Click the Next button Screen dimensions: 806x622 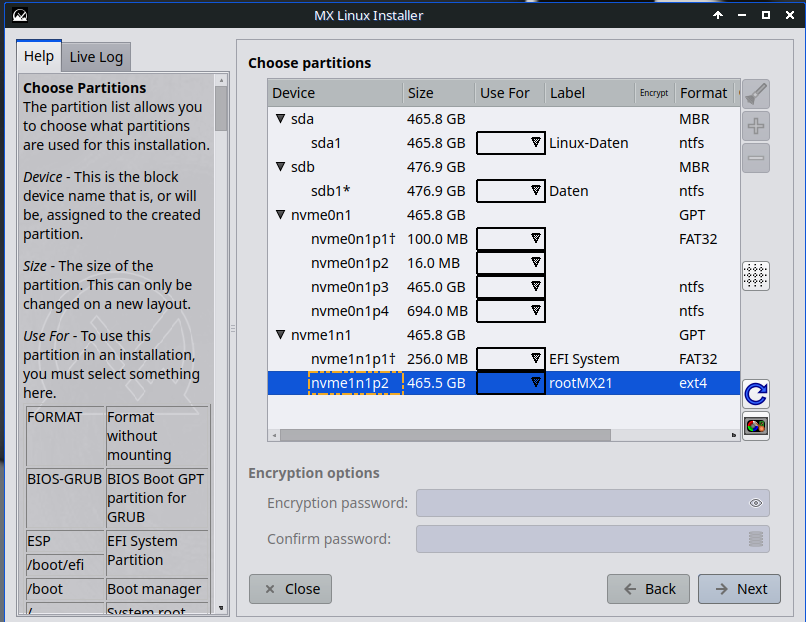click(739, 589)
